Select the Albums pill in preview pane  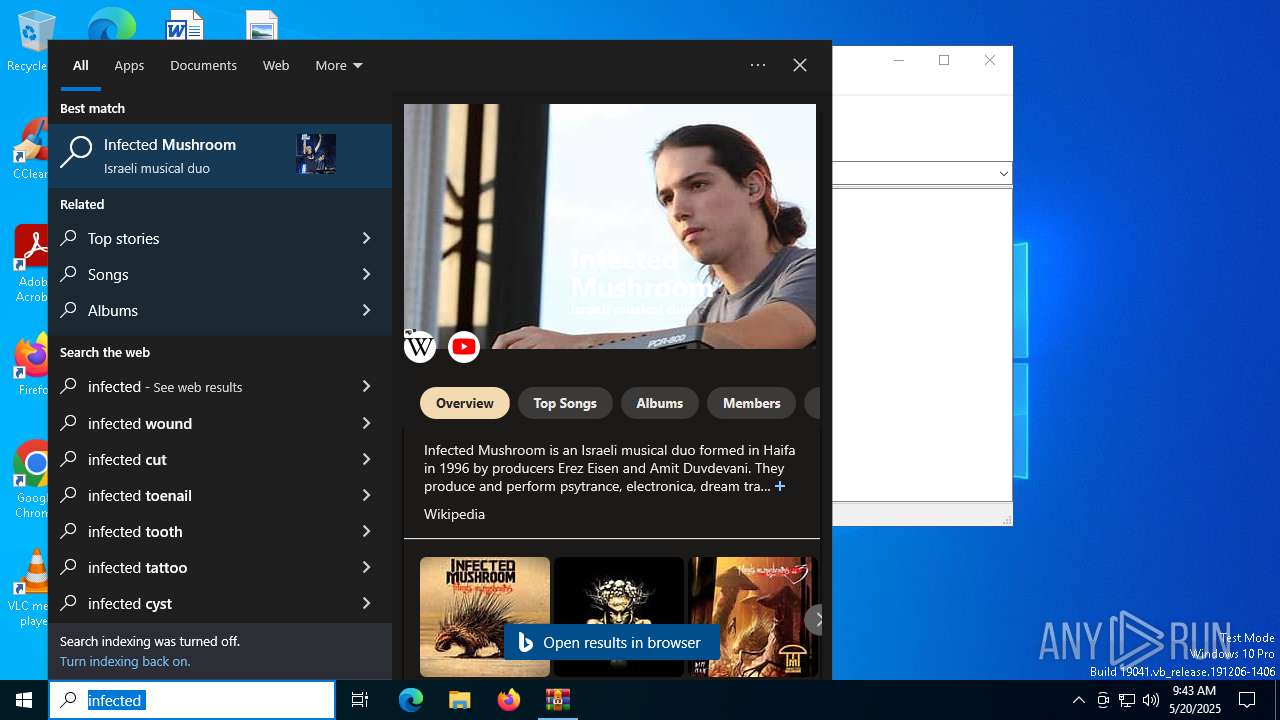tap(660, 403)
